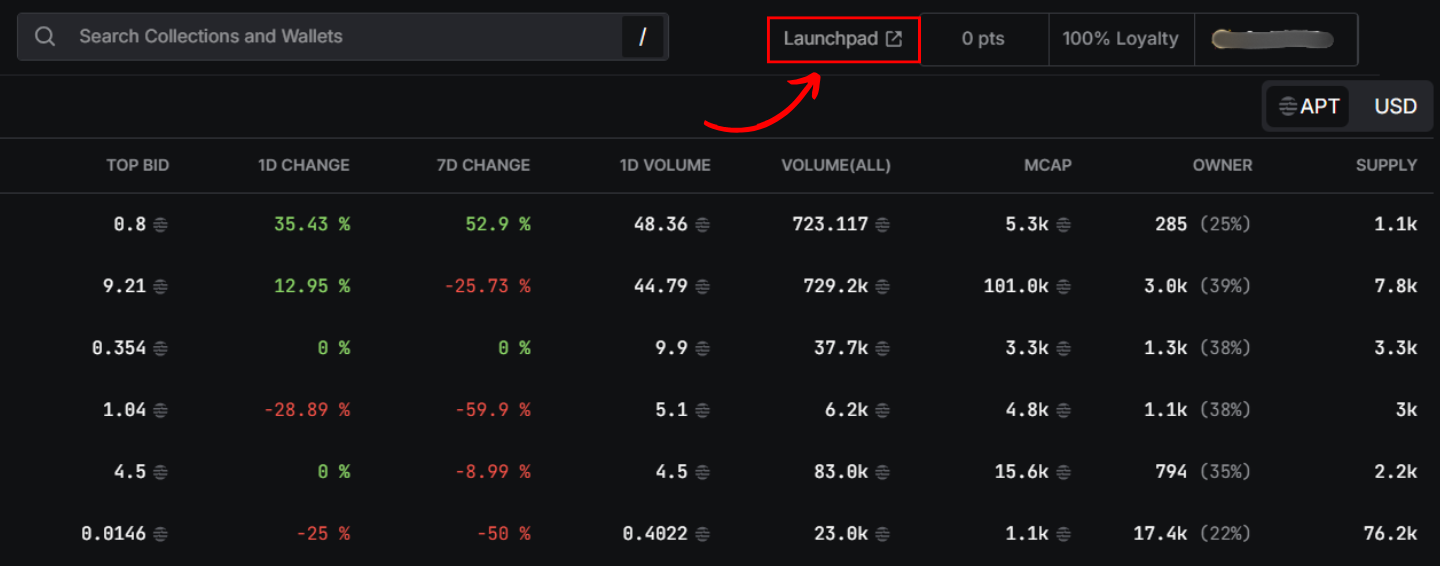This screenshot has width=1440, height=566.
Task: Click the slash shortcut key badge
Action: (642, 37)
